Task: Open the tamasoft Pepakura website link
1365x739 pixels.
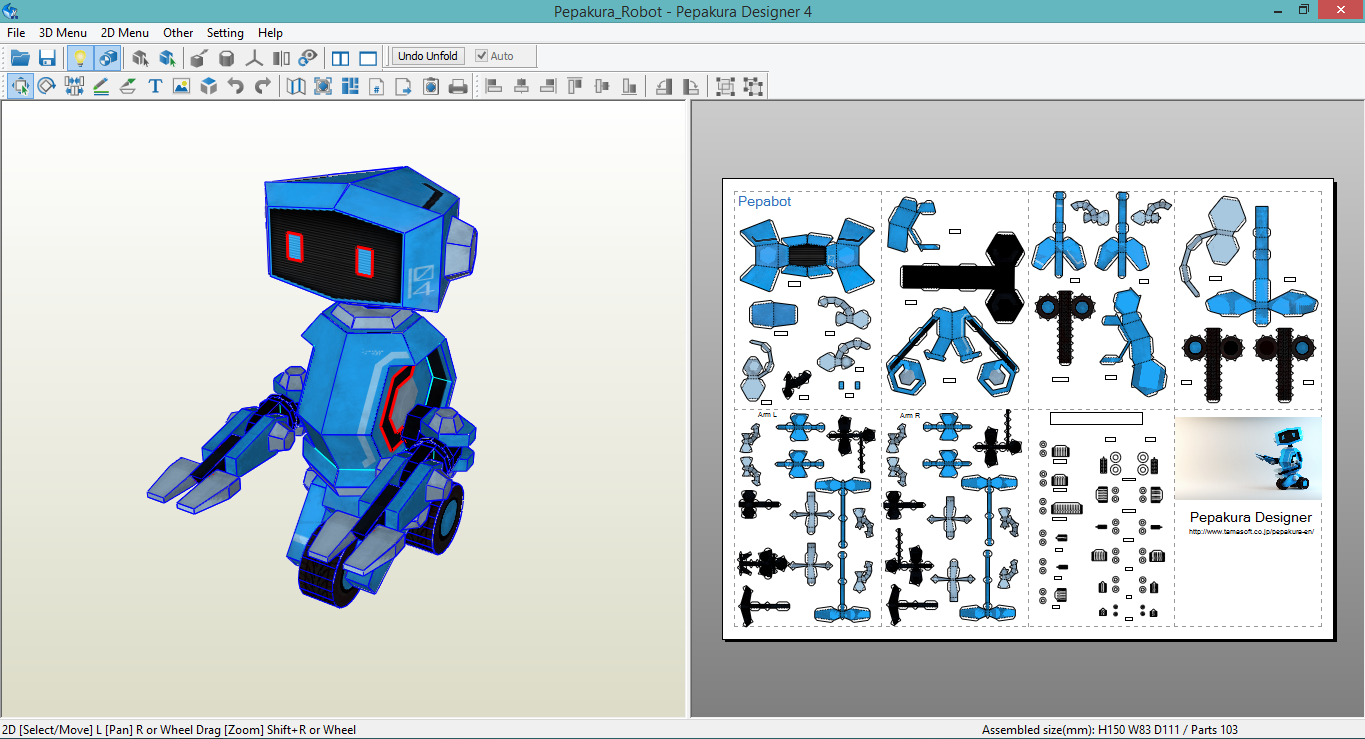Action: click(1248, 530)
